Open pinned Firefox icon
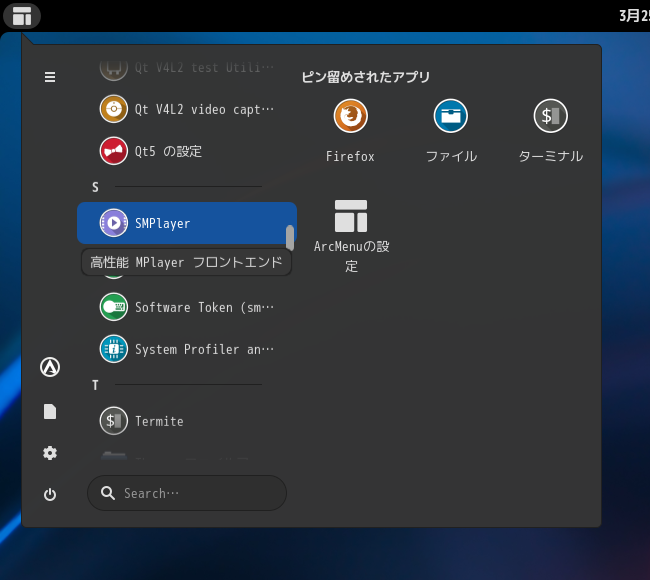The height and width of the screenshot is (580, 650). 351,116
